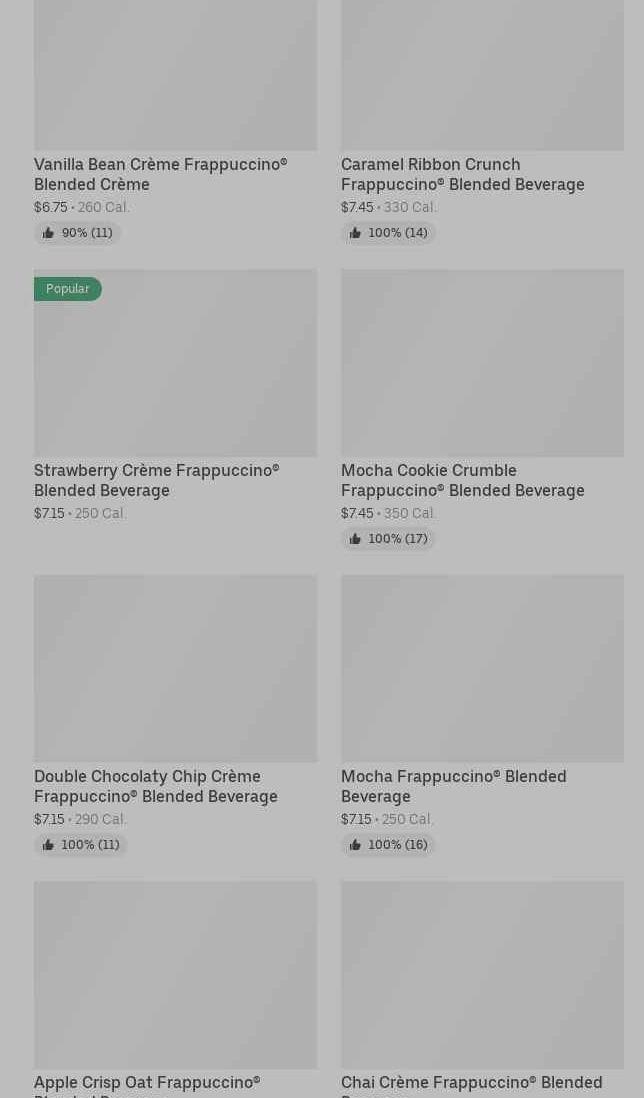Click thumbs-up icon under Double Chocolaty Chip Crème

pyautogui.click(x=48, y=845)
